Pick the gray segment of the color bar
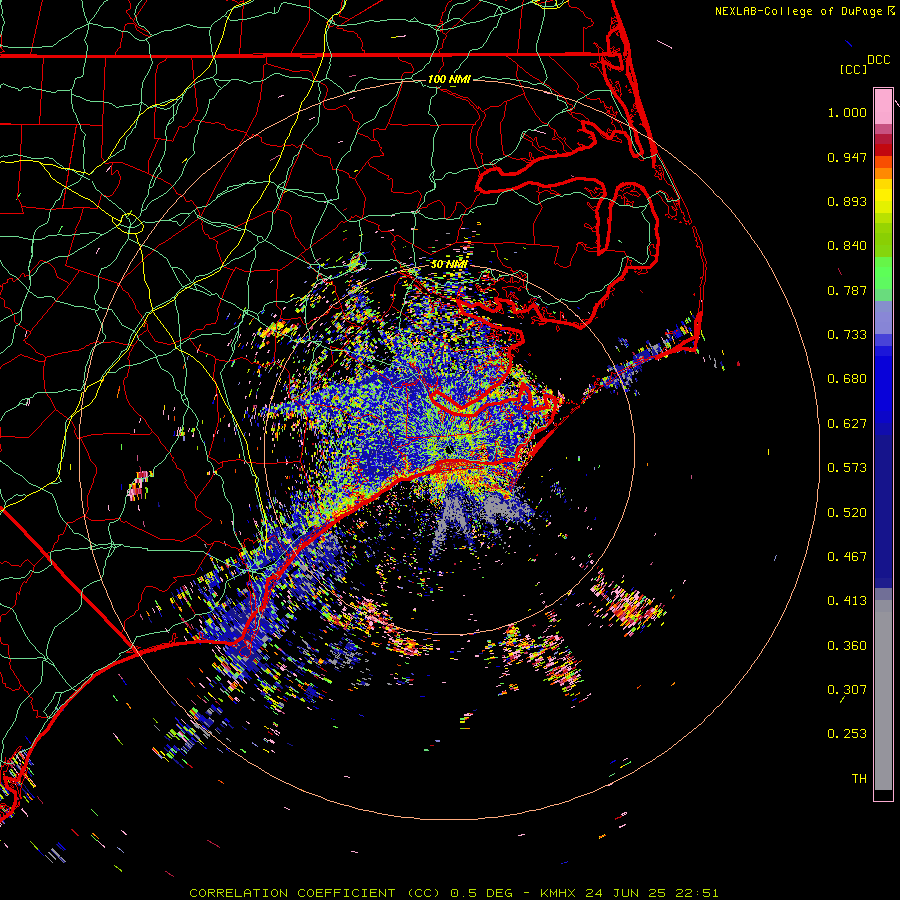Image resolution: width=900 pixels, height=900 pixels. (883, 695)
